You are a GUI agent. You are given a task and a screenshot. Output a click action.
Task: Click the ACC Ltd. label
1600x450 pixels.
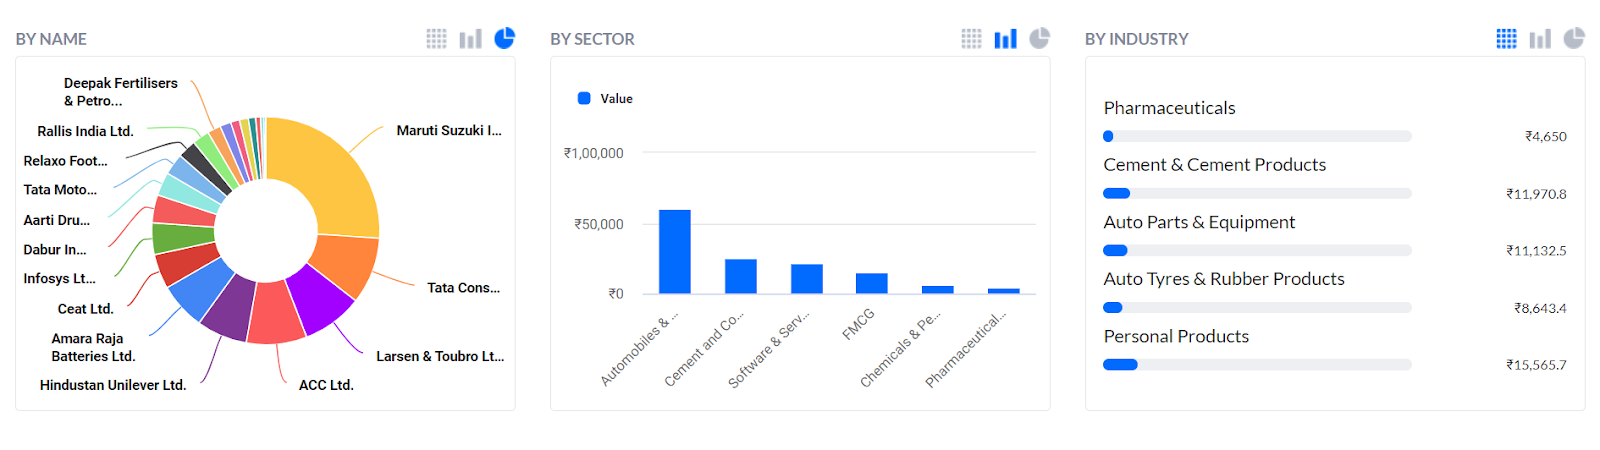pyautogui.click(x=326, y=385)
